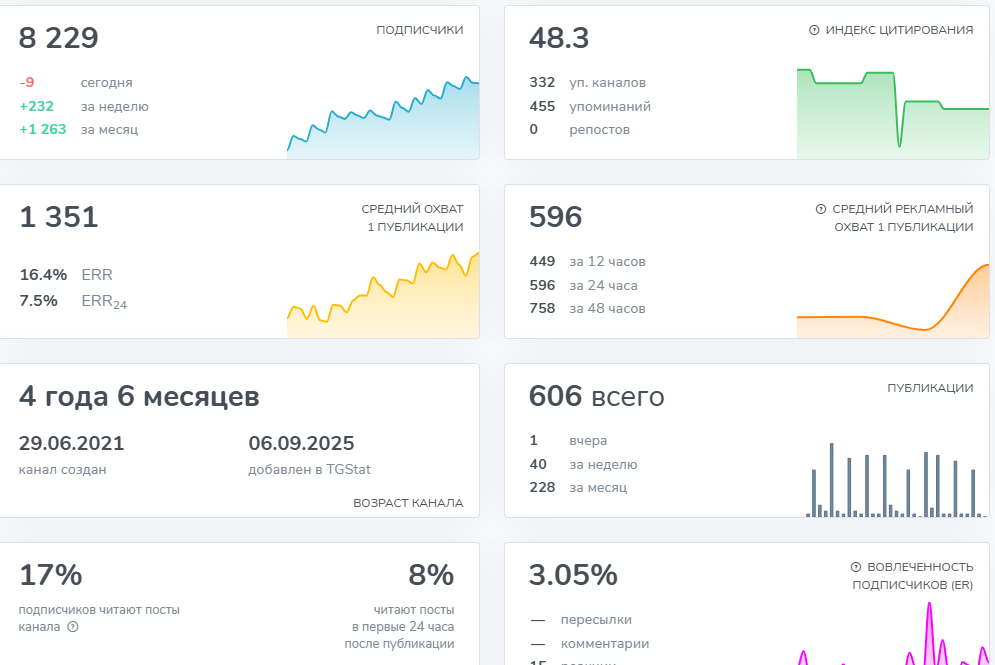This screenshot has width=995, height=665.
Task: Click the yellow average reach chart
Action: click(383, 295)
